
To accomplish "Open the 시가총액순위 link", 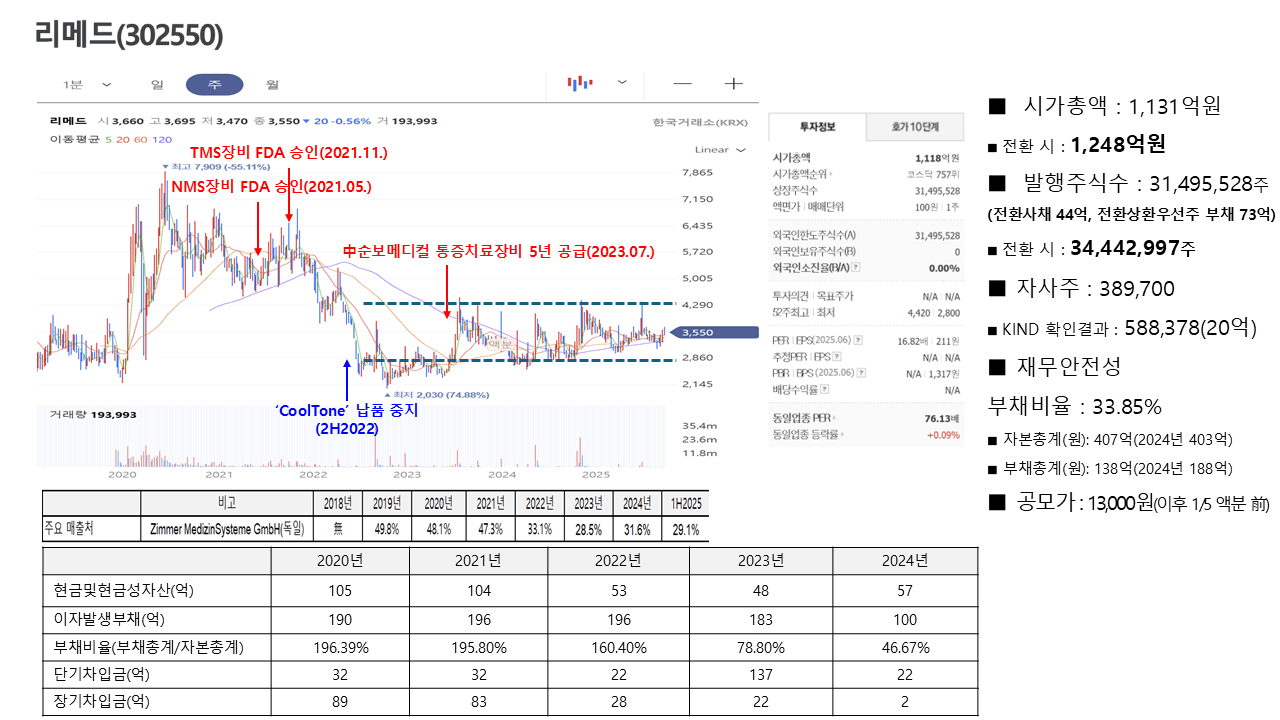I will tap(804, 174).
